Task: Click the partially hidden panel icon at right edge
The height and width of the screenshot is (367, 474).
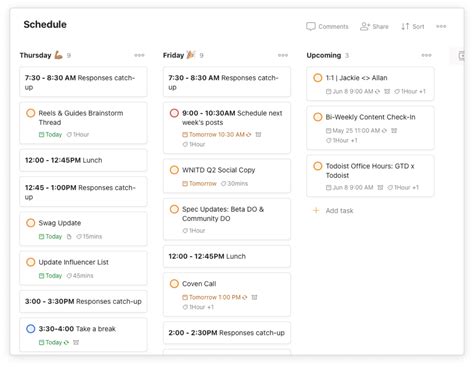Action: 461,55
